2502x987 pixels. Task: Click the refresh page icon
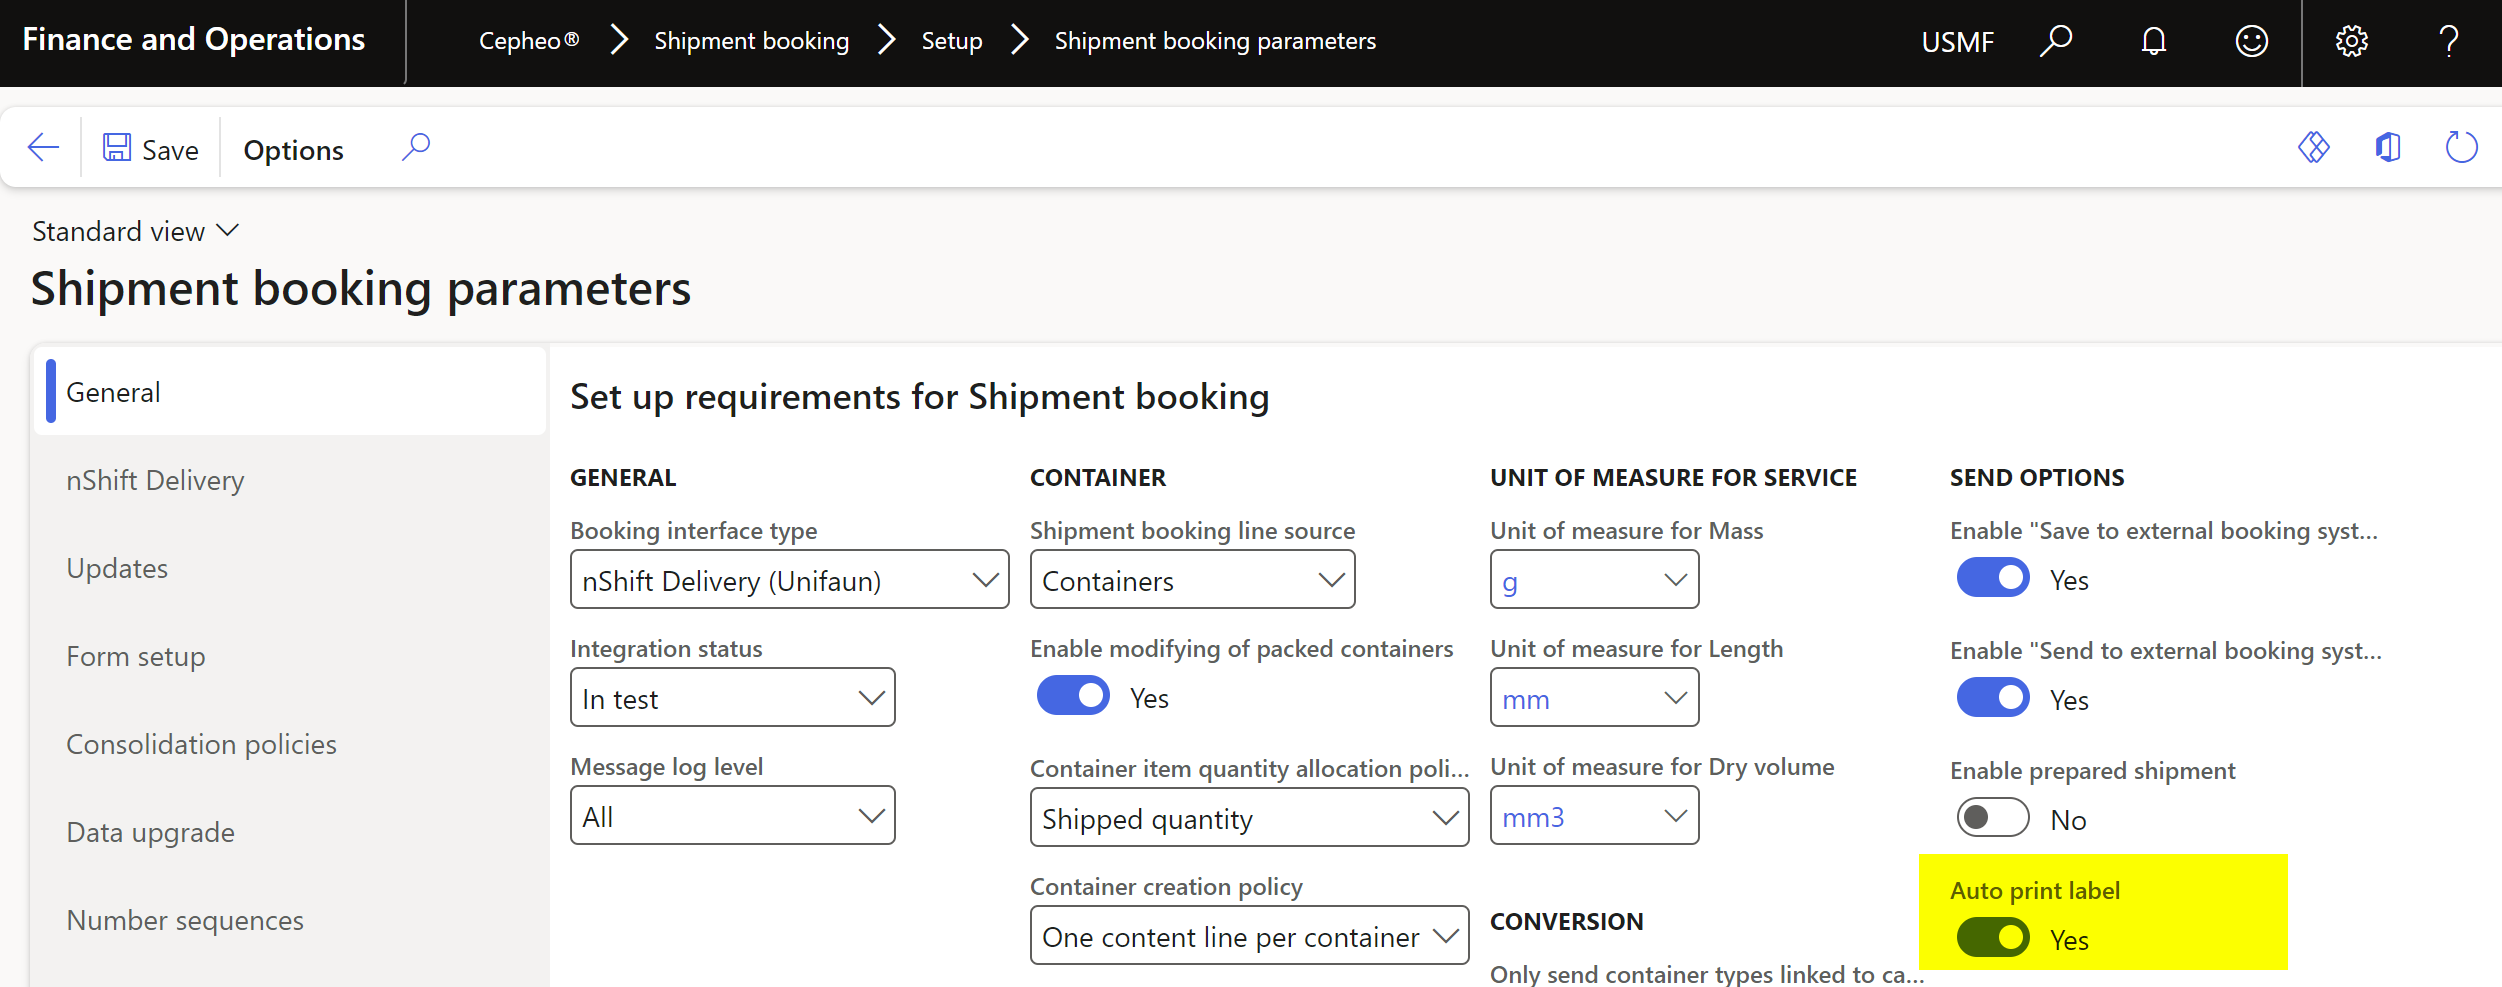pyautogui.click(x=2461, y=148)
